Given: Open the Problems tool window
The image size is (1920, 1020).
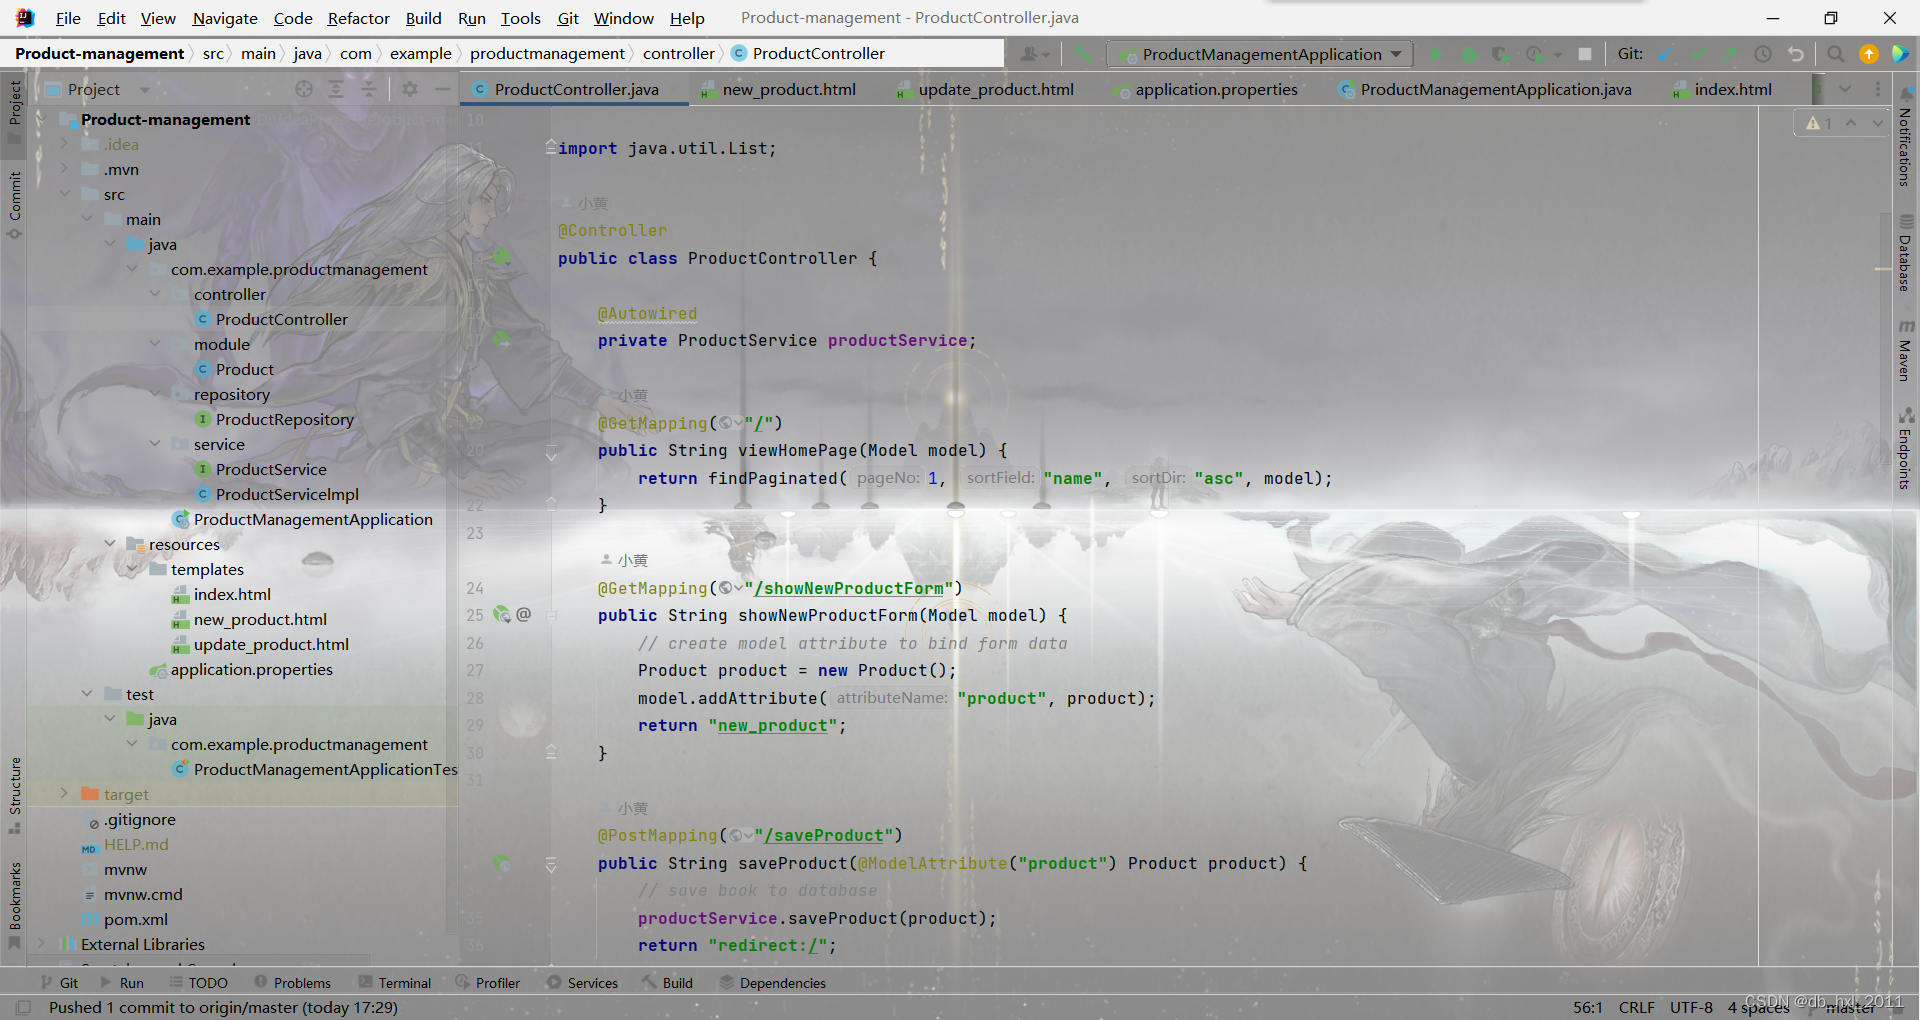Looking at the screenshot, I should click(293, 983).
